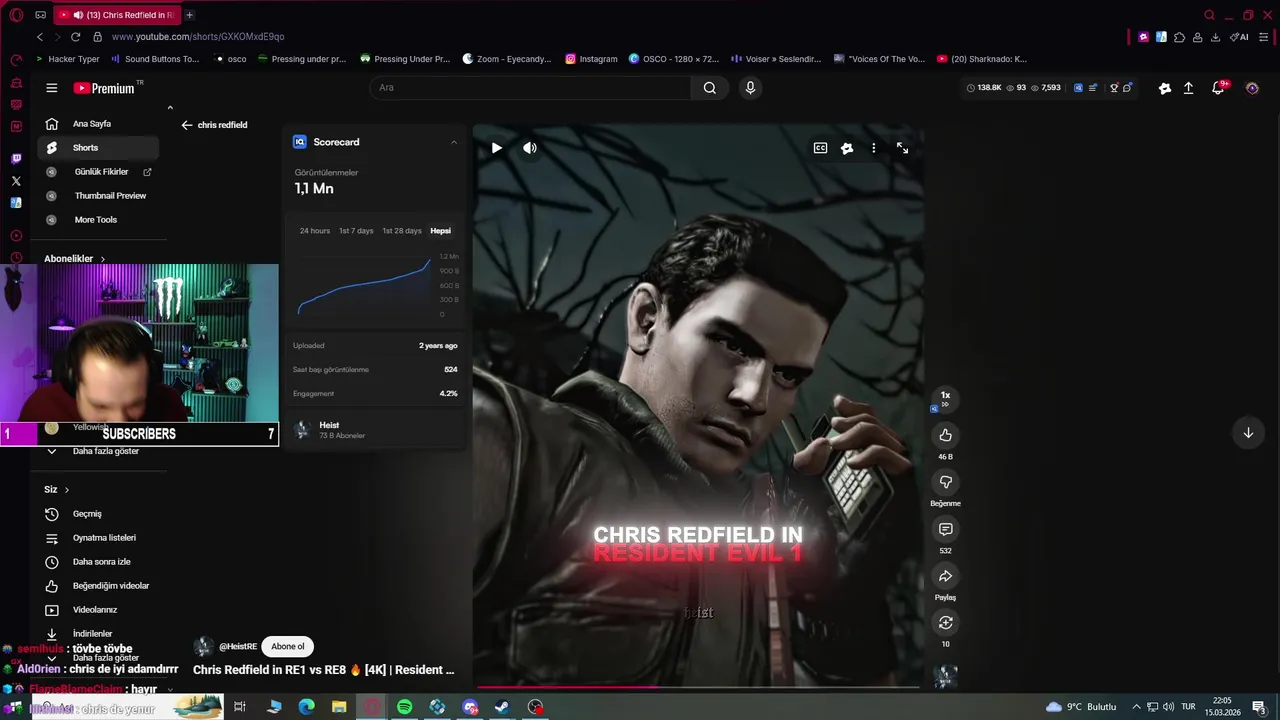The height and width of the screenshot is (720, 1280).
Task: Go to the next short arrow
Action: pos(1248,433)
